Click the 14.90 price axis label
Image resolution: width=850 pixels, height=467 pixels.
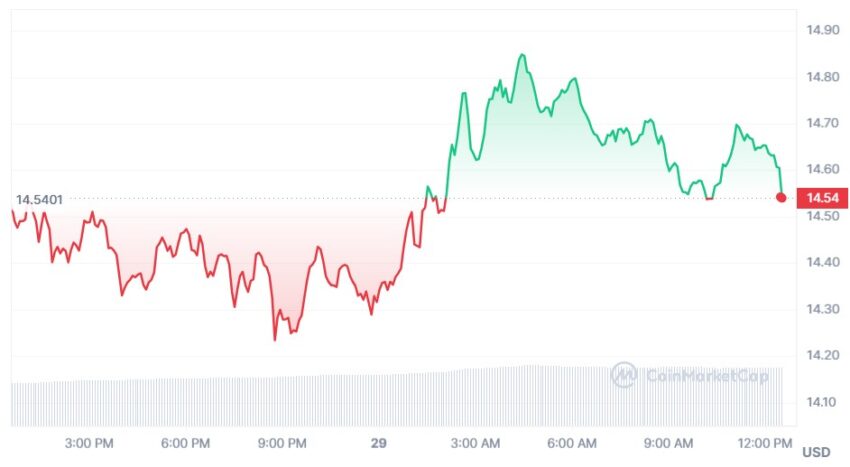822,30
